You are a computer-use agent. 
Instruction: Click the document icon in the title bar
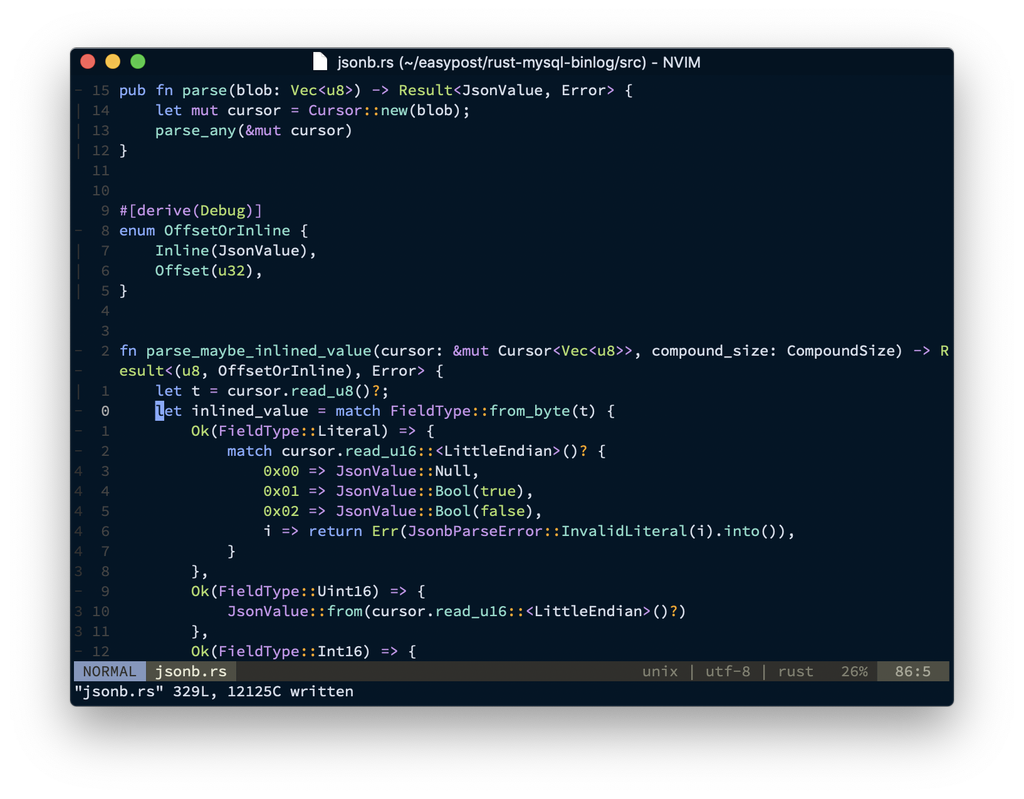(319, 61)
